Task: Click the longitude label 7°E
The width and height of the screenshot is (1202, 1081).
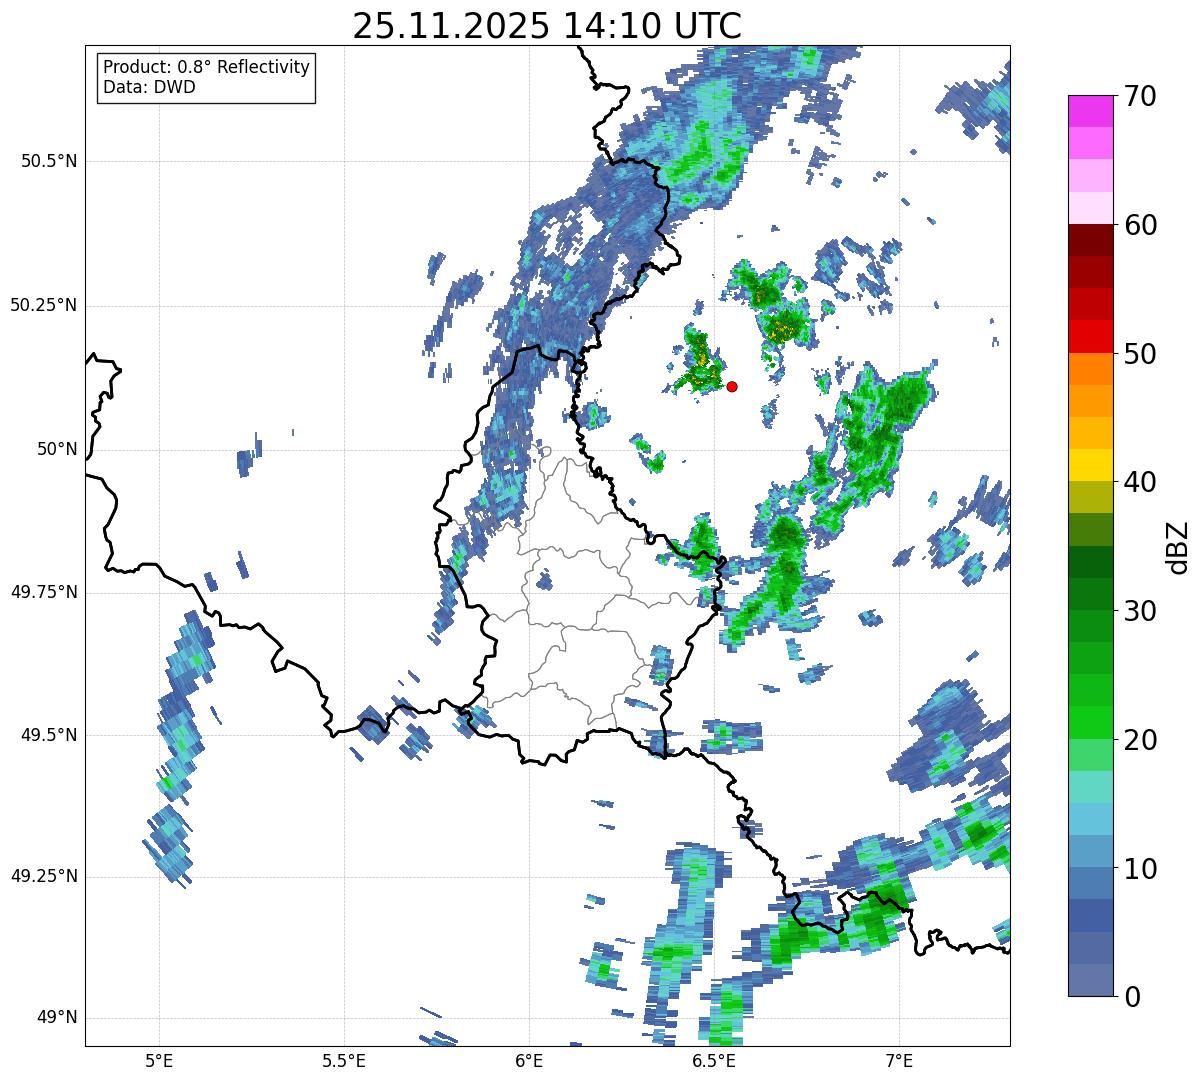Action: [x=899, y=1060]
